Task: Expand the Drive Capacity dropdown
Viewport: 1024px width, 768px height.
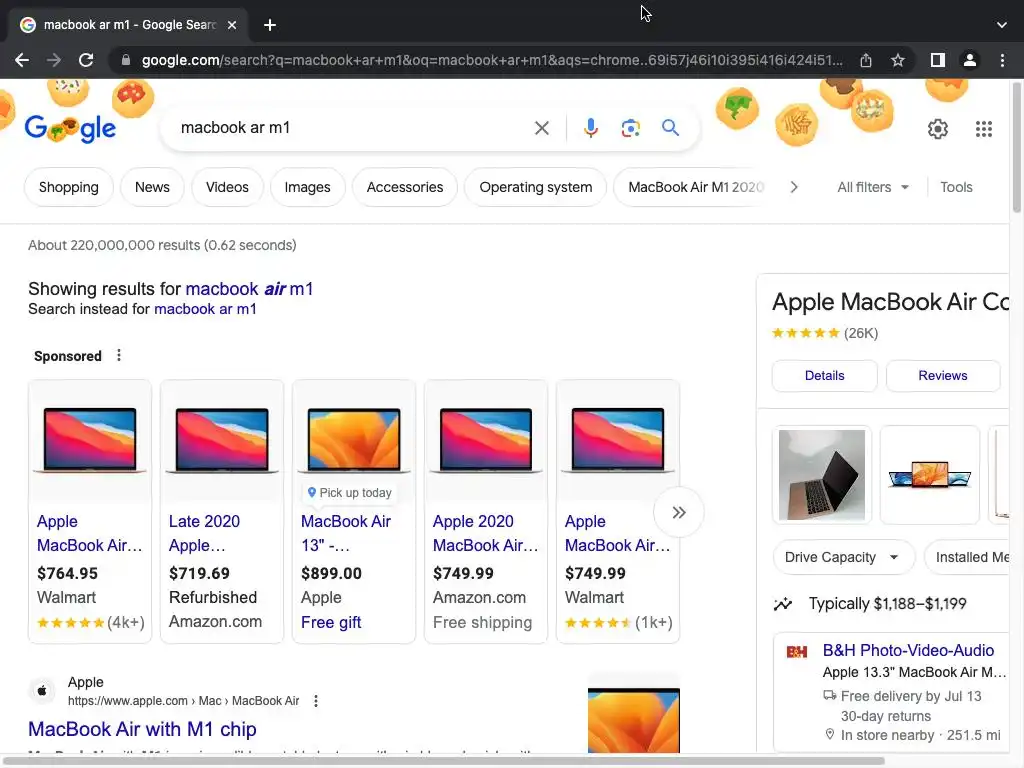Action: click(x=843, y=557)
